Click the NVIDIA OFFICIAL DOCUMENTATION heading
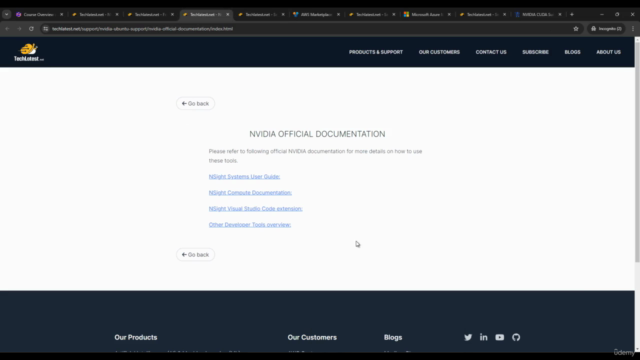The image size is (640, 360). pos(317,134)
